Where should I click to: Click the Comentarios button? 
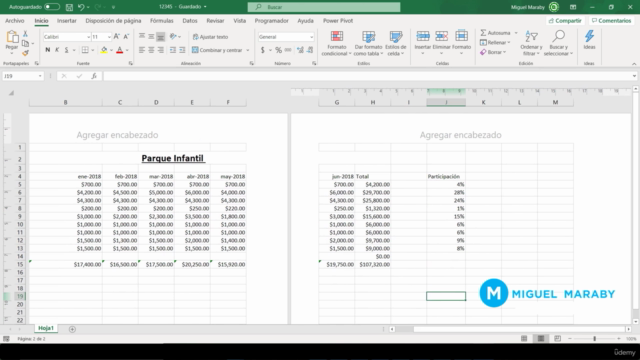tap(611, 20)
